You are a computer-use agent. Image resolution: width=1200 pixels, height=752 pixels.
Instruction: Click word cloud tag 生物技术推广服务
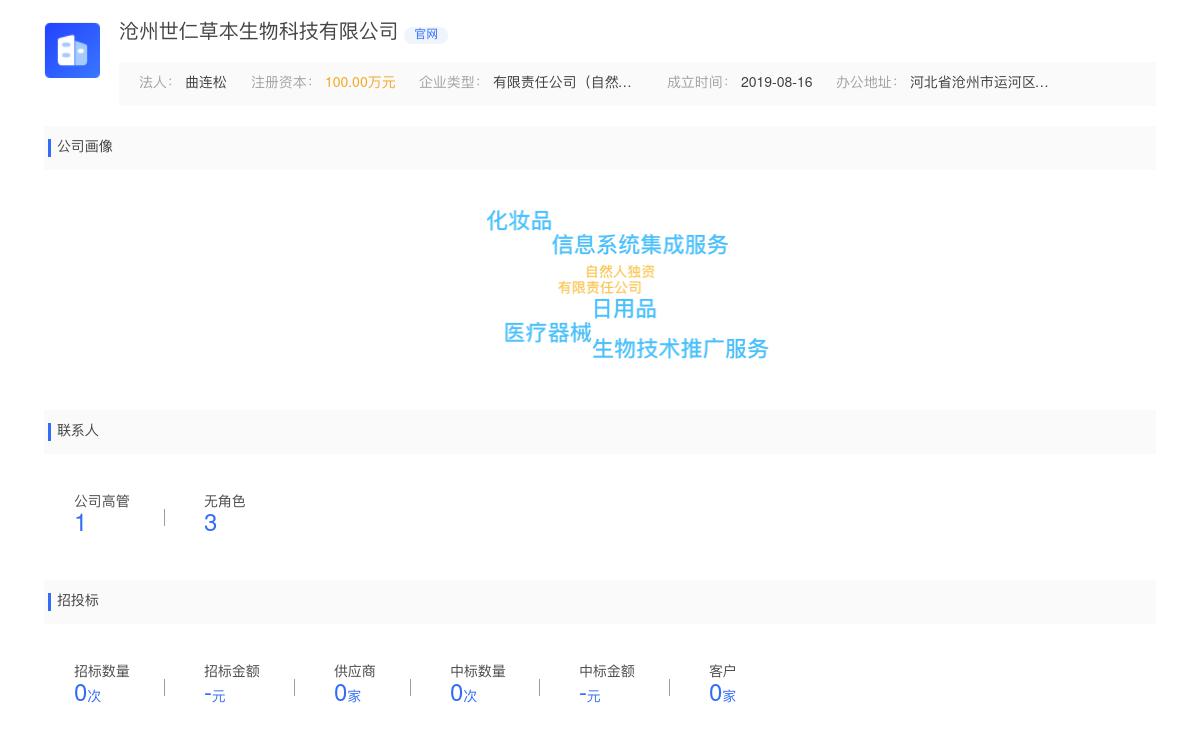click(681, 349)
